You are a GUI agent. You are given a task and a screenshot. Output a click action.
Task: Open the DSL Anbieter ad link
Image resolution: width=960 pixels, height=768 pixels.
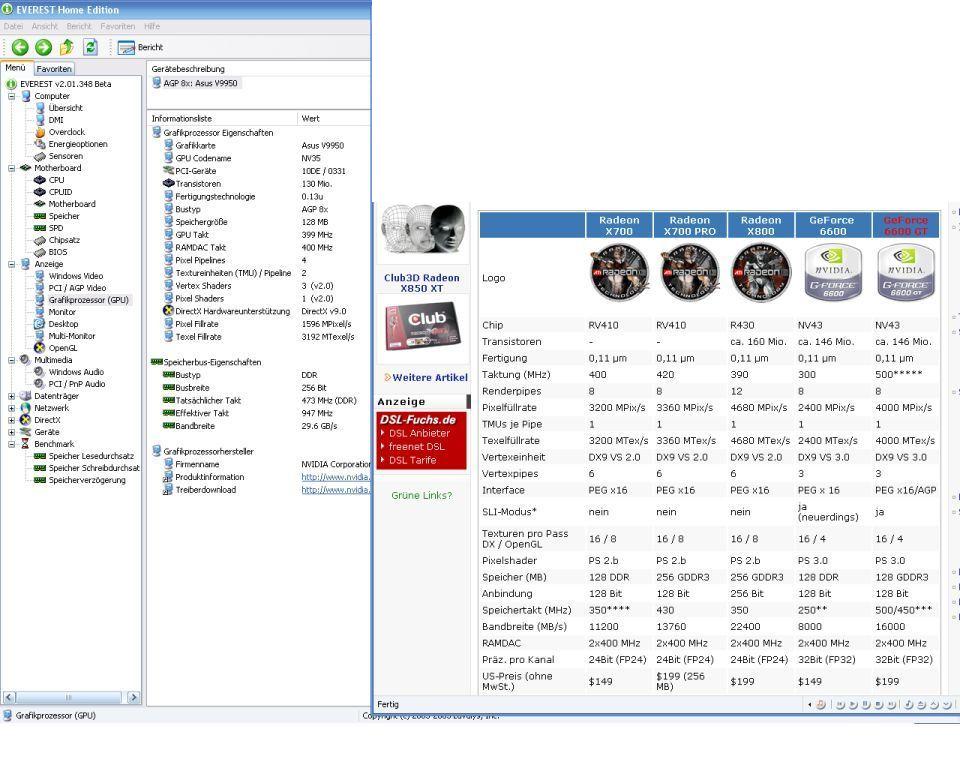419,433
